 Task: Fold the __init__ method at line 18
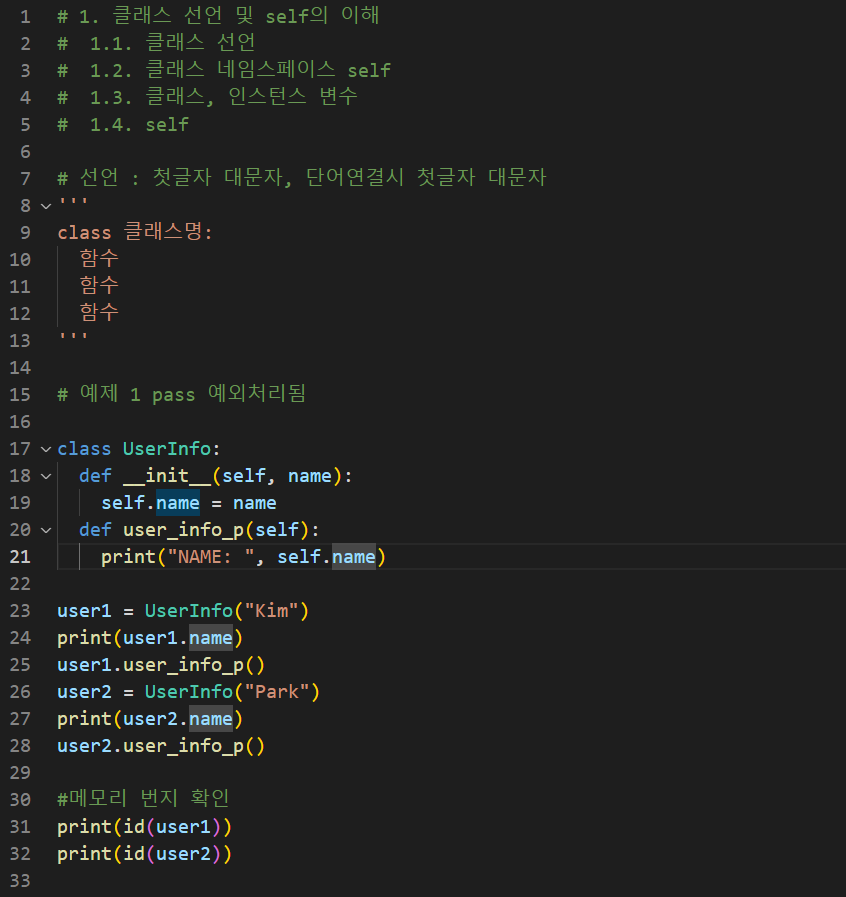click(x=46, y=477)
